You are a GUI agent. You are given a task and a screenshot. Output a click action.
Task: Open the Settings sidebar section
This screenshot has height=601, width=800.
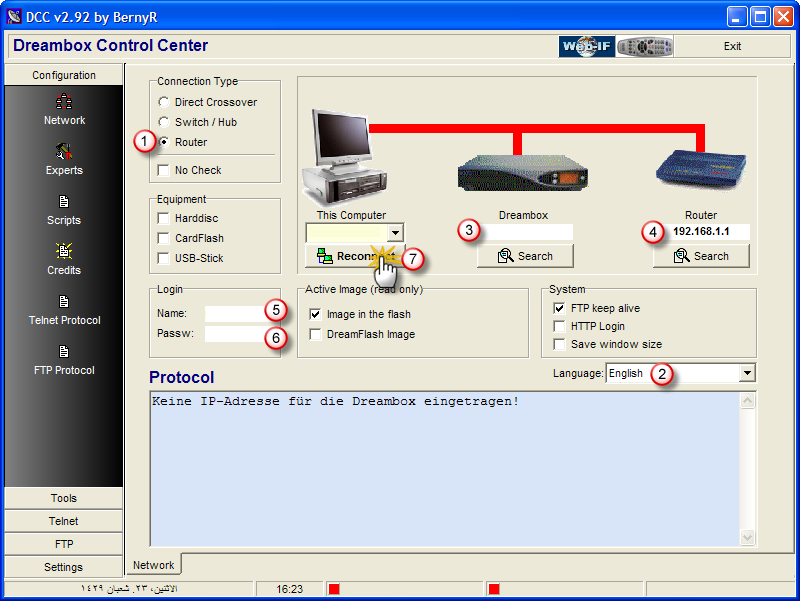click(x=64, y=567)
